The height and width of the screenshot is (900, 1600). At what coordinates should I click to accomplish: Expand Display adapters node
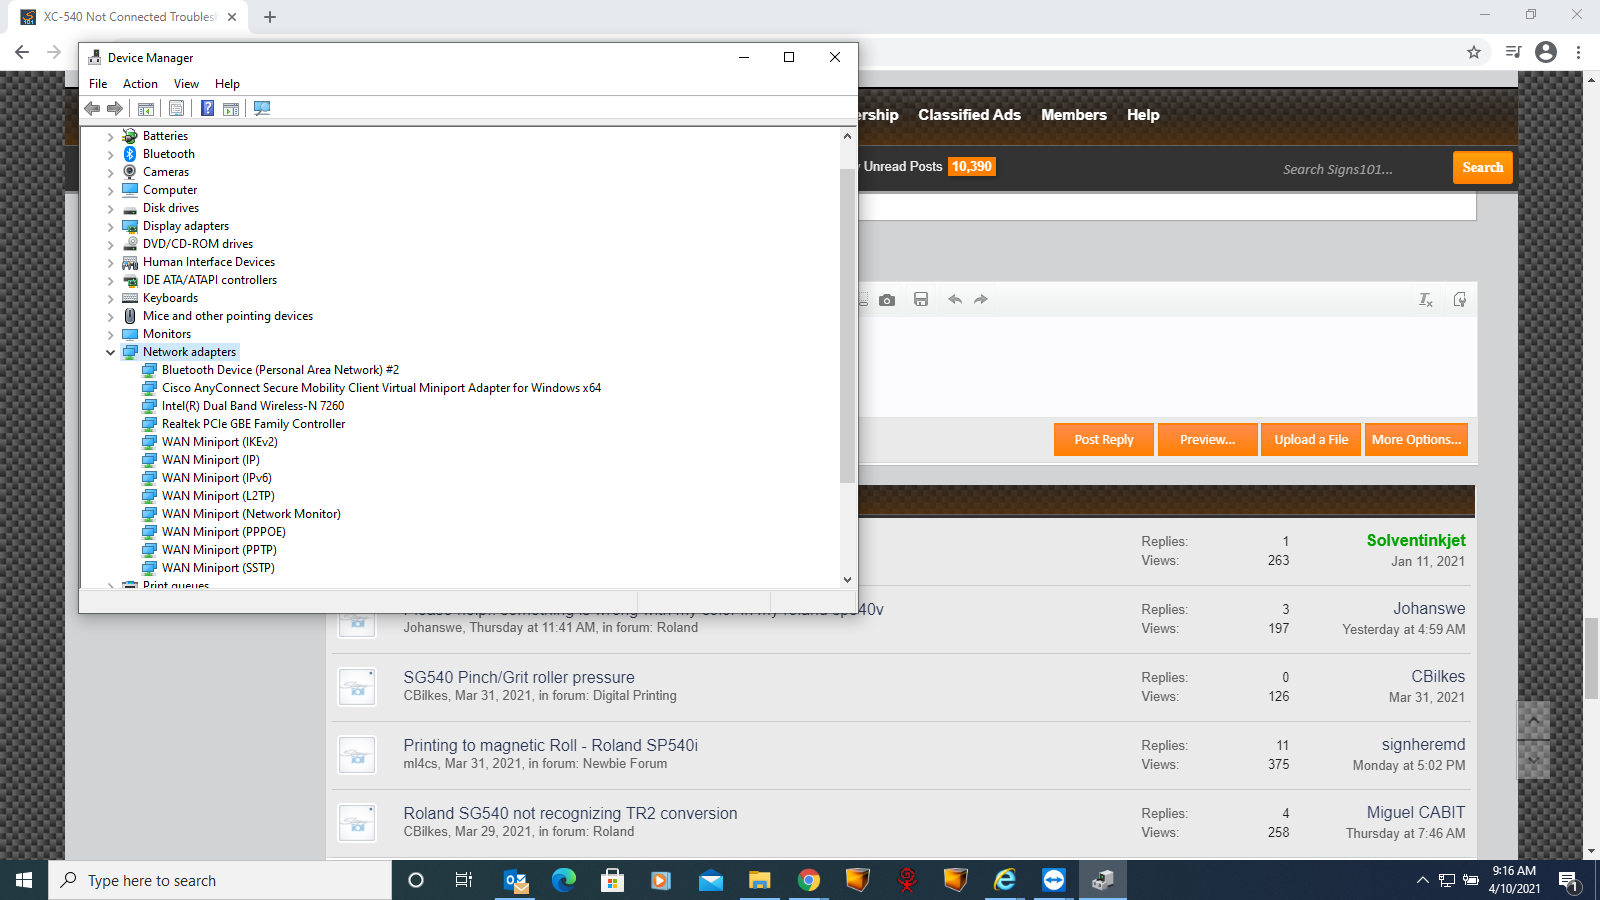click(x=110, y=227)
